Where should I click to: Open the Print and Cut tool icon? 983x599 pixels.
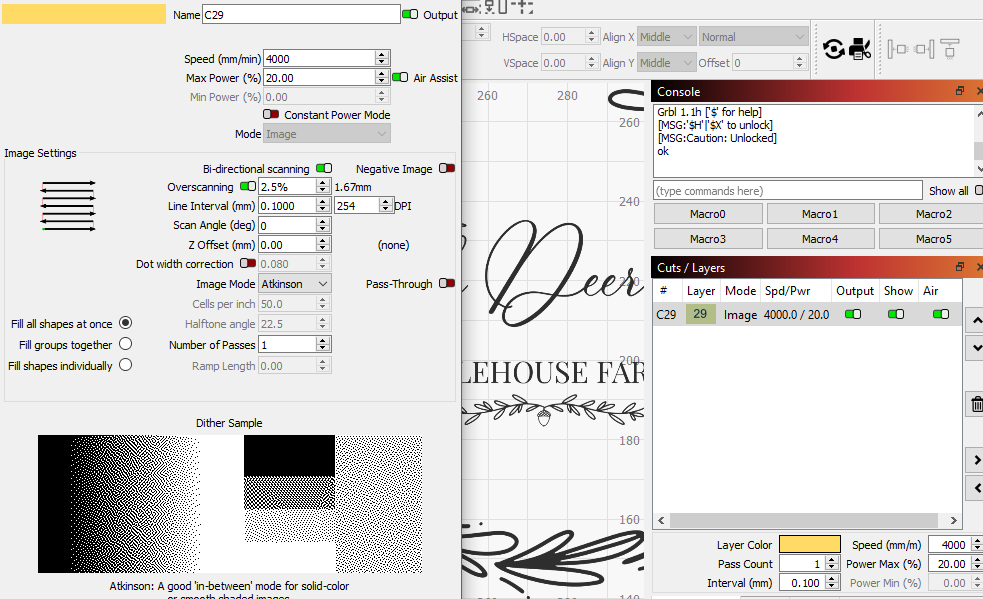[x=860, y=49]
